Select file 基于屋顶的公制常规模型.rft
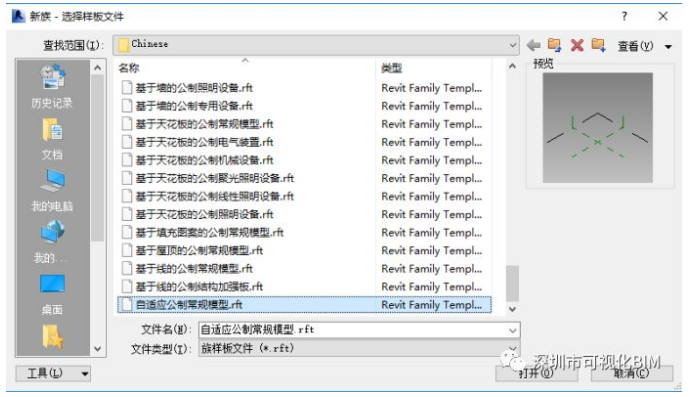Screen dimensions: 689x397 tap(304, 250)
